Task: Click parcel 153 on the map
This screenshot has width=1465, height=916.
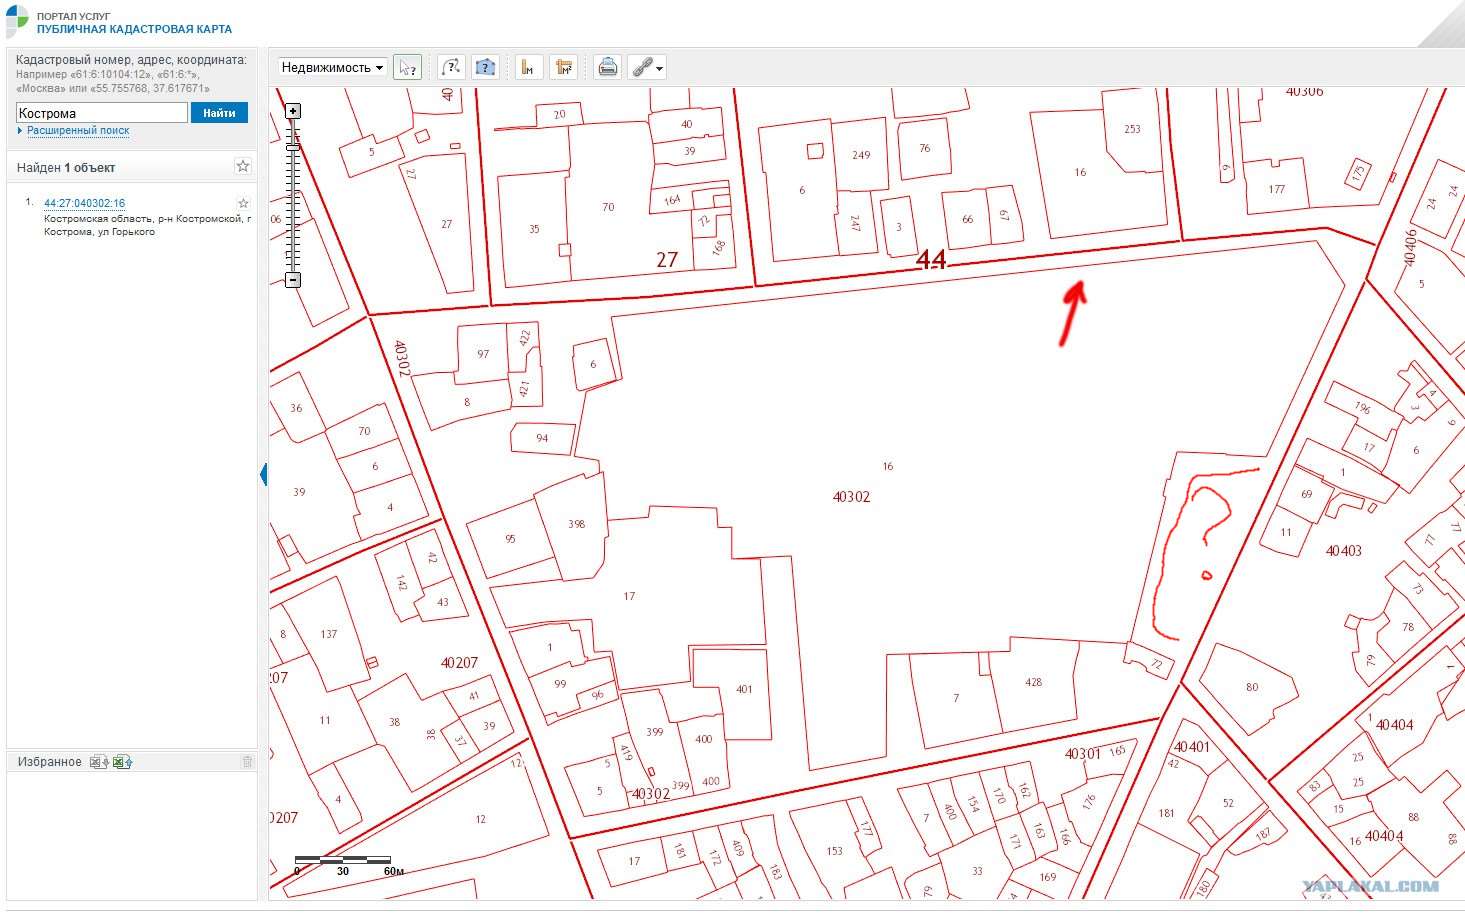Action: pyautogui.click(x=834, y=851)
